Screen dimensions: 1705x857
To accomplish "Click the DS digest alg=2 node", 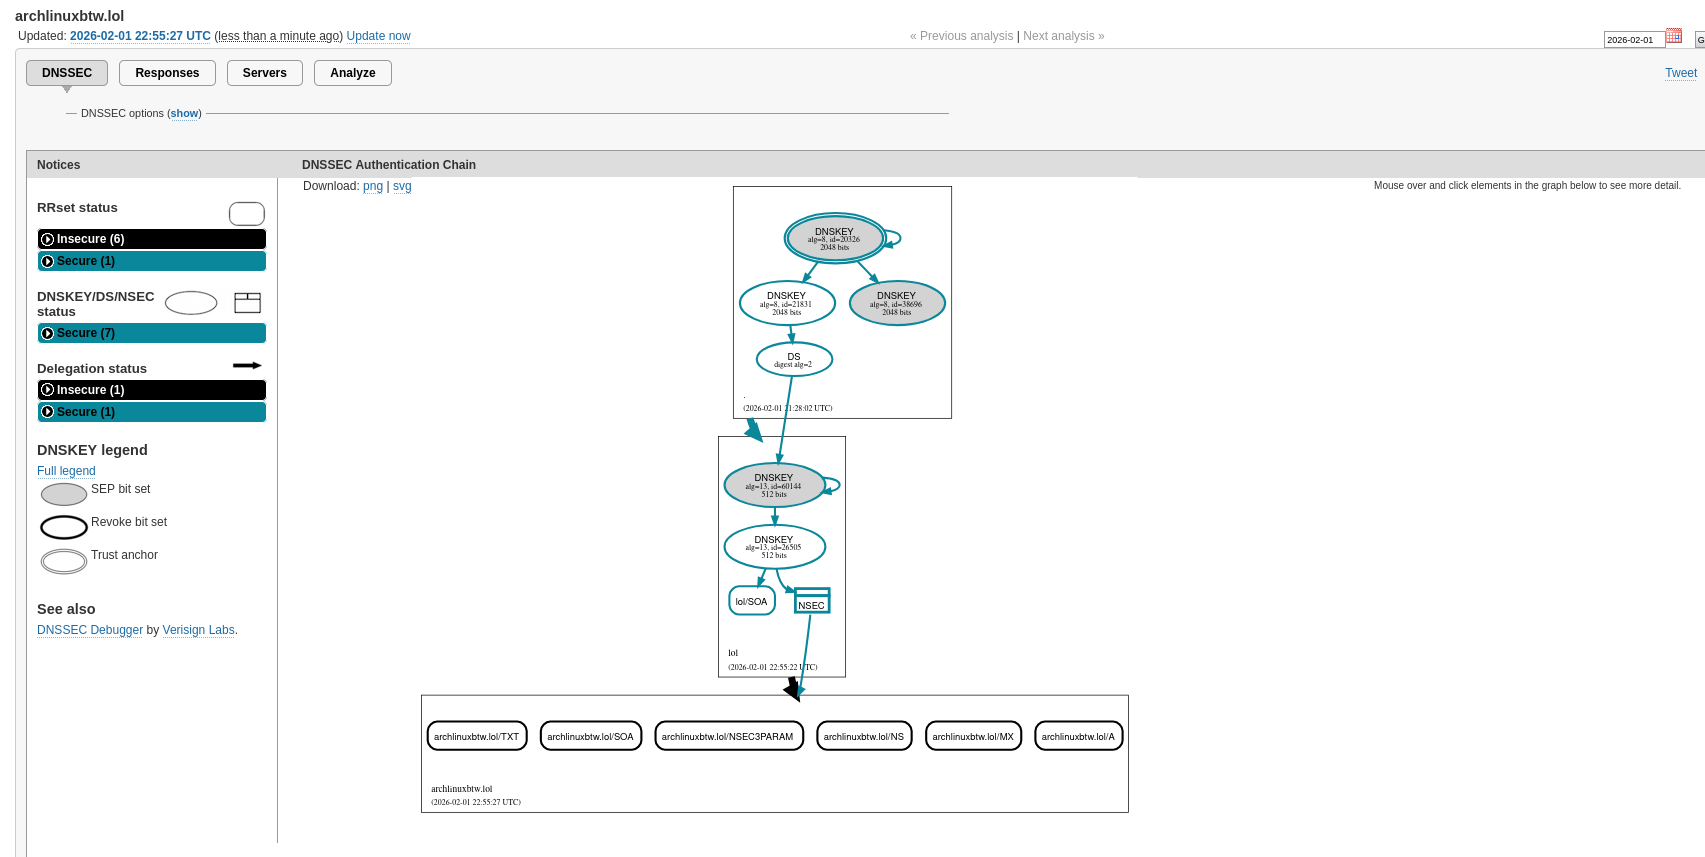I will click(x=794, y=360).
